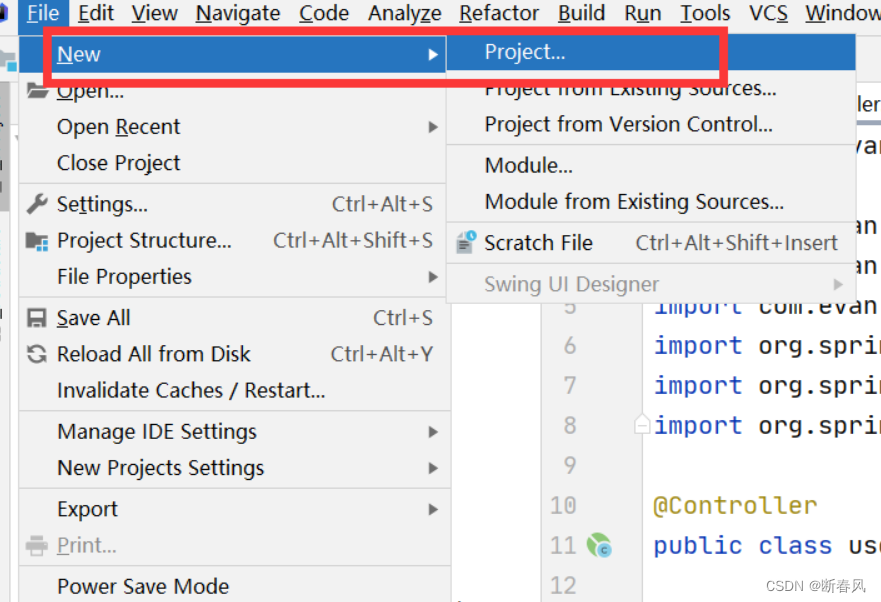The width and height of the screenshot is (881, 602).
Task: Toggle Power Save Mode
Action: coord(143,586)
